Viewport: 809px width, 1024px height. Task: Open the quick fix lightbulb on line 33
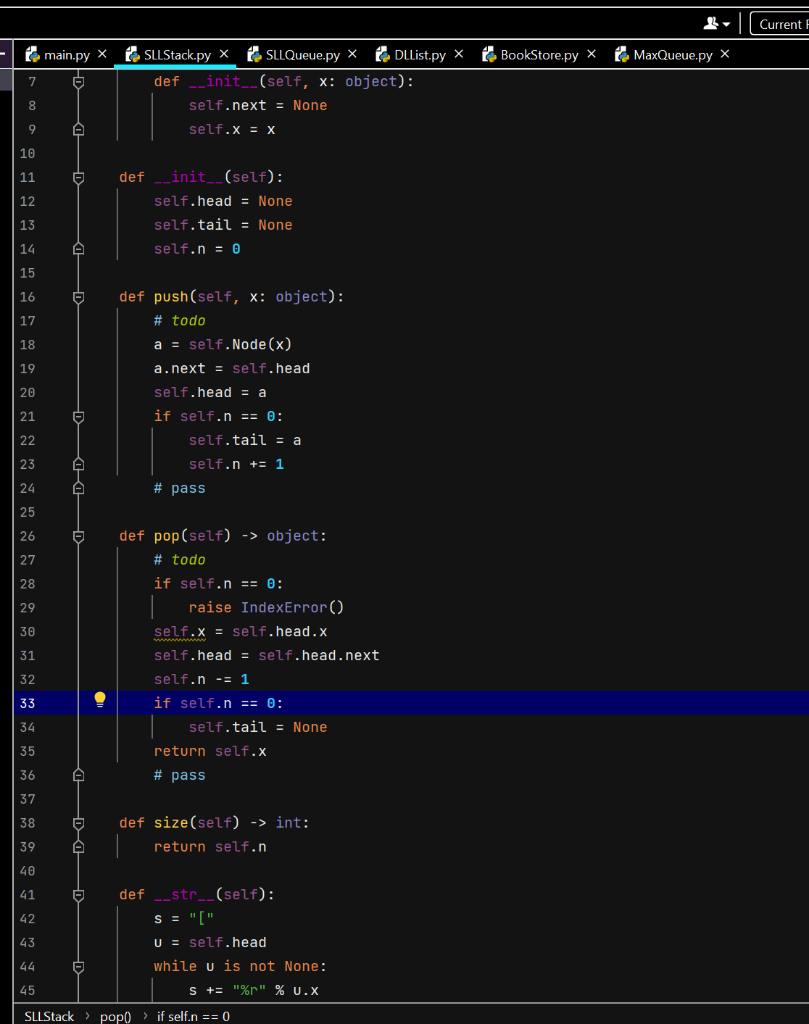pos(99,700)
